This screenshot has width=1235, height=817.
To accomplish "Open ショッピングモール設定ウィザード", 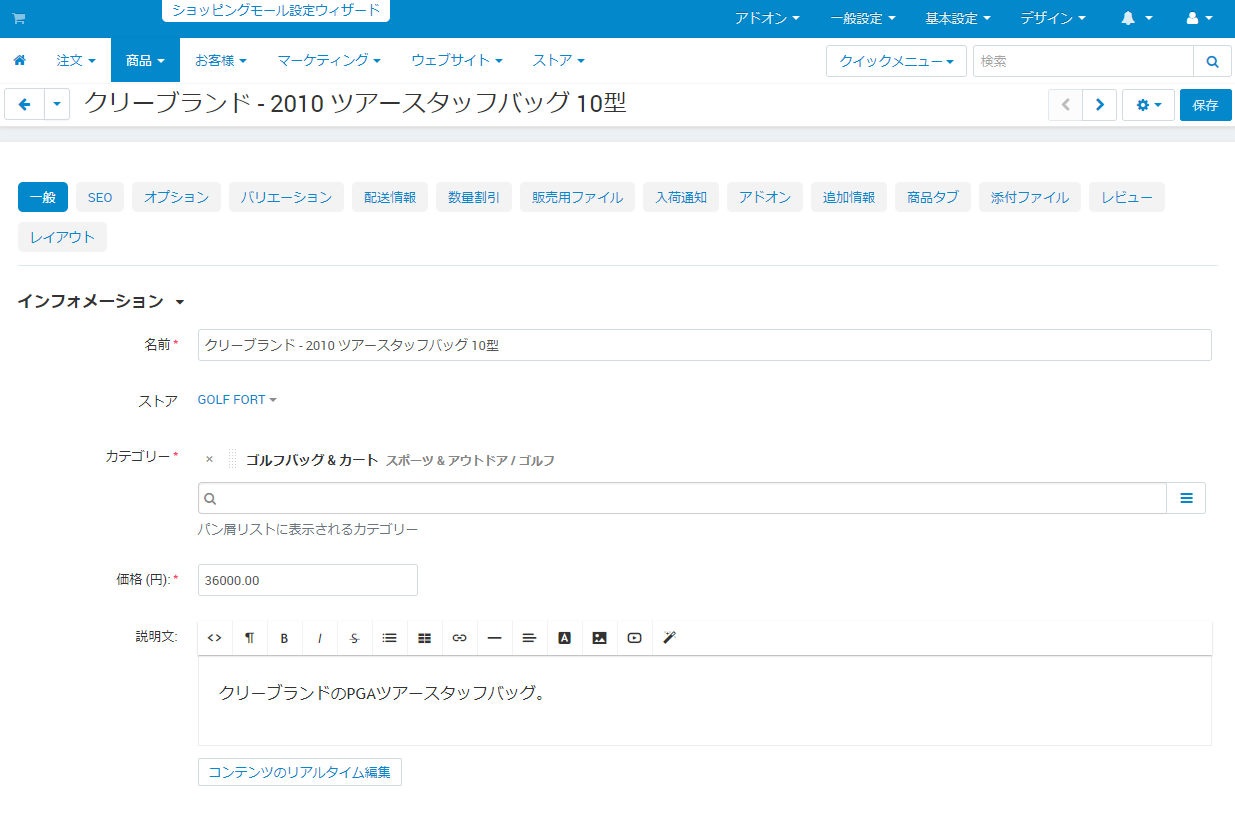I will click(x=276, y=11).
